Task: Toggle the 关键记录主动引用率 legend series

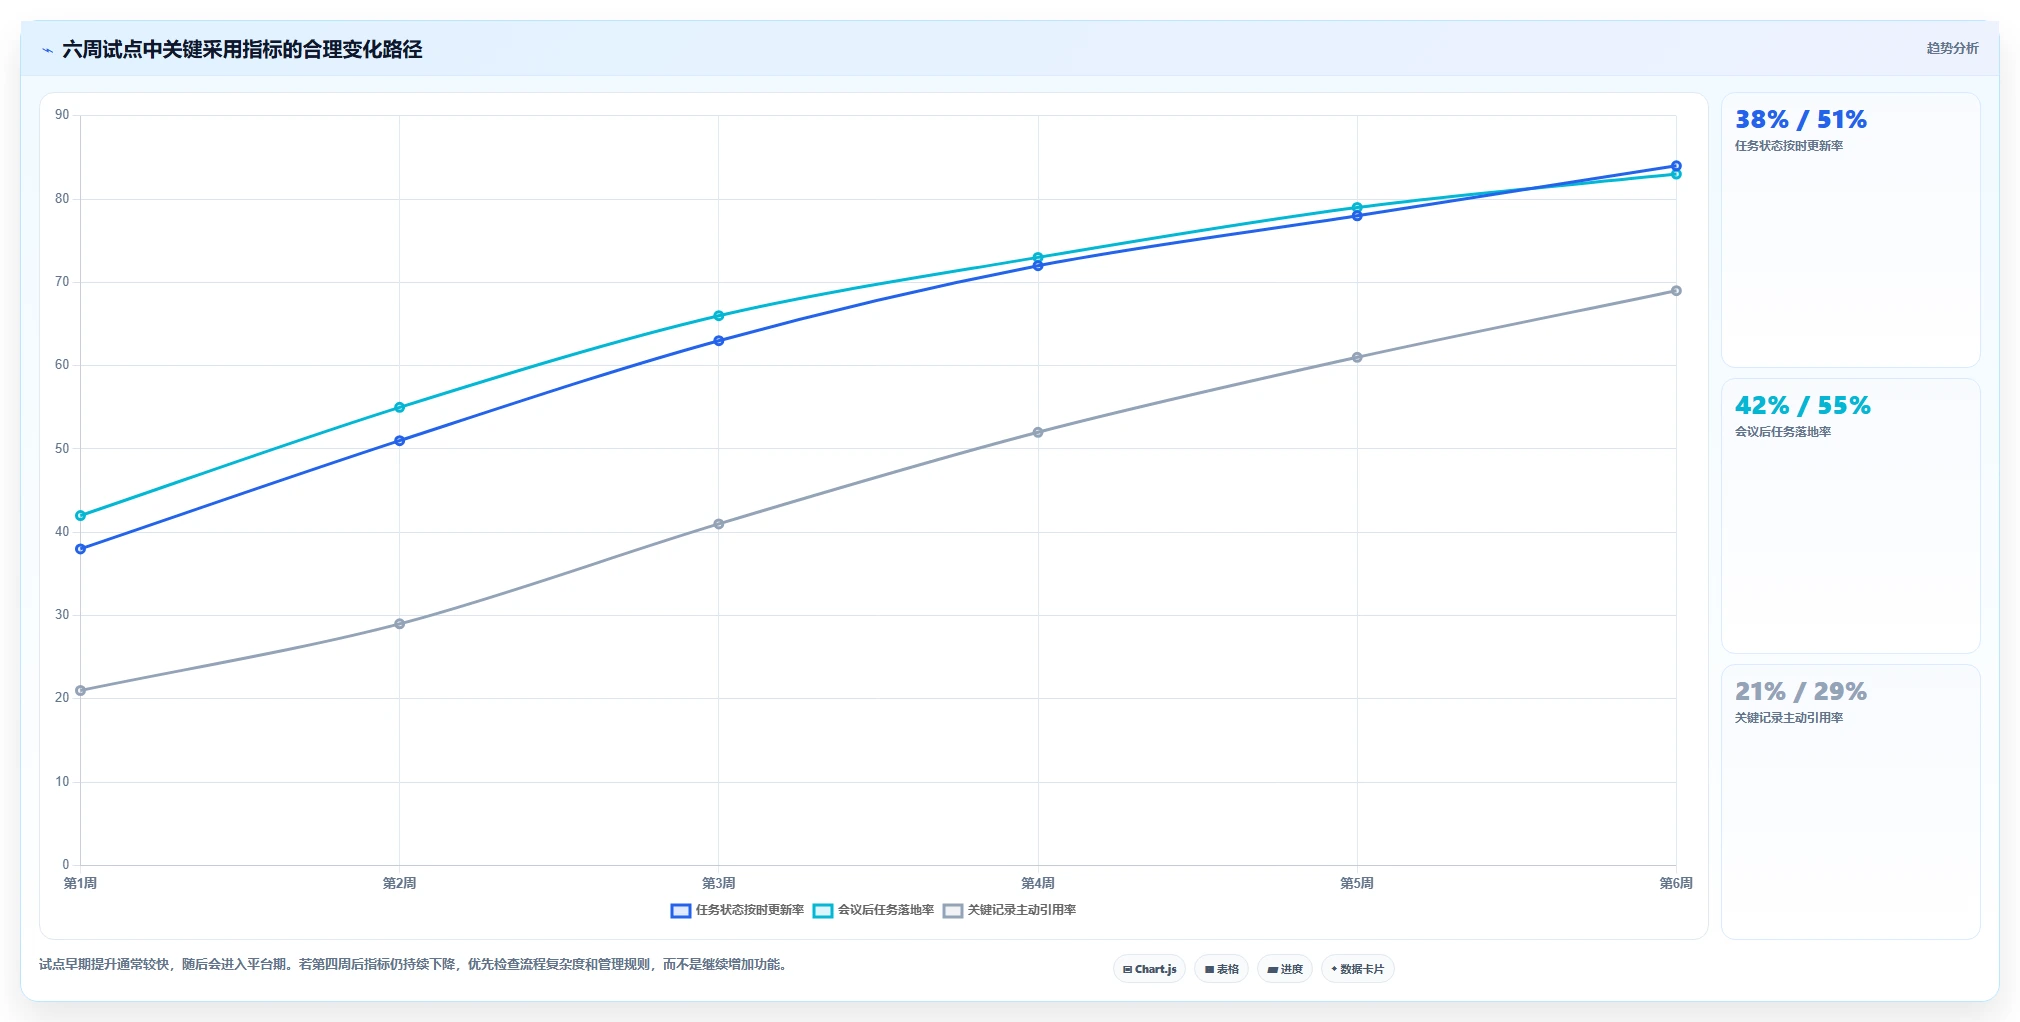Action: tap(1009, 910)
